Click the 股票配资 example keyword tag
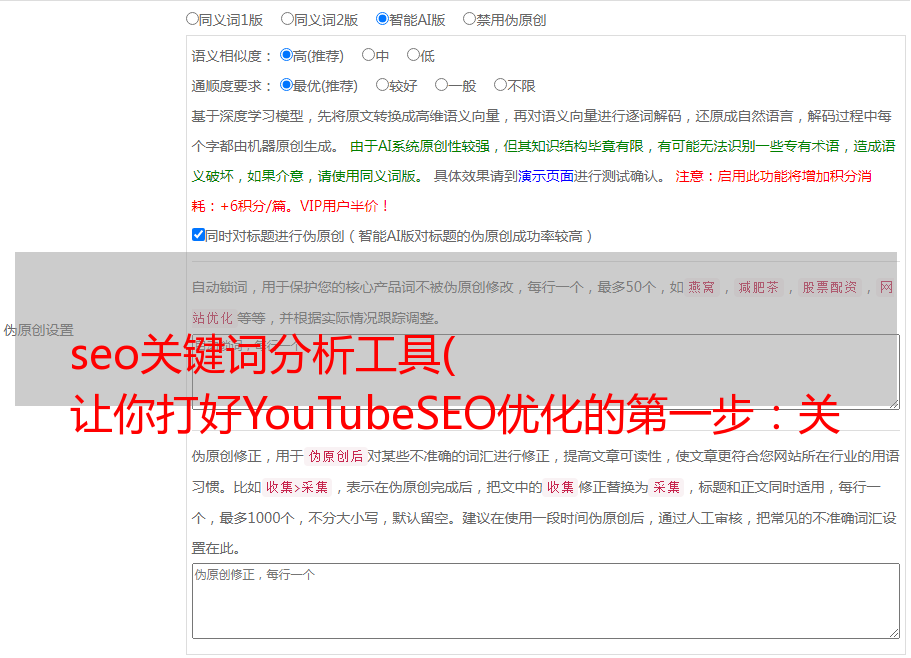The width and height of the screenshot is (911, 658). pos(830,287)
